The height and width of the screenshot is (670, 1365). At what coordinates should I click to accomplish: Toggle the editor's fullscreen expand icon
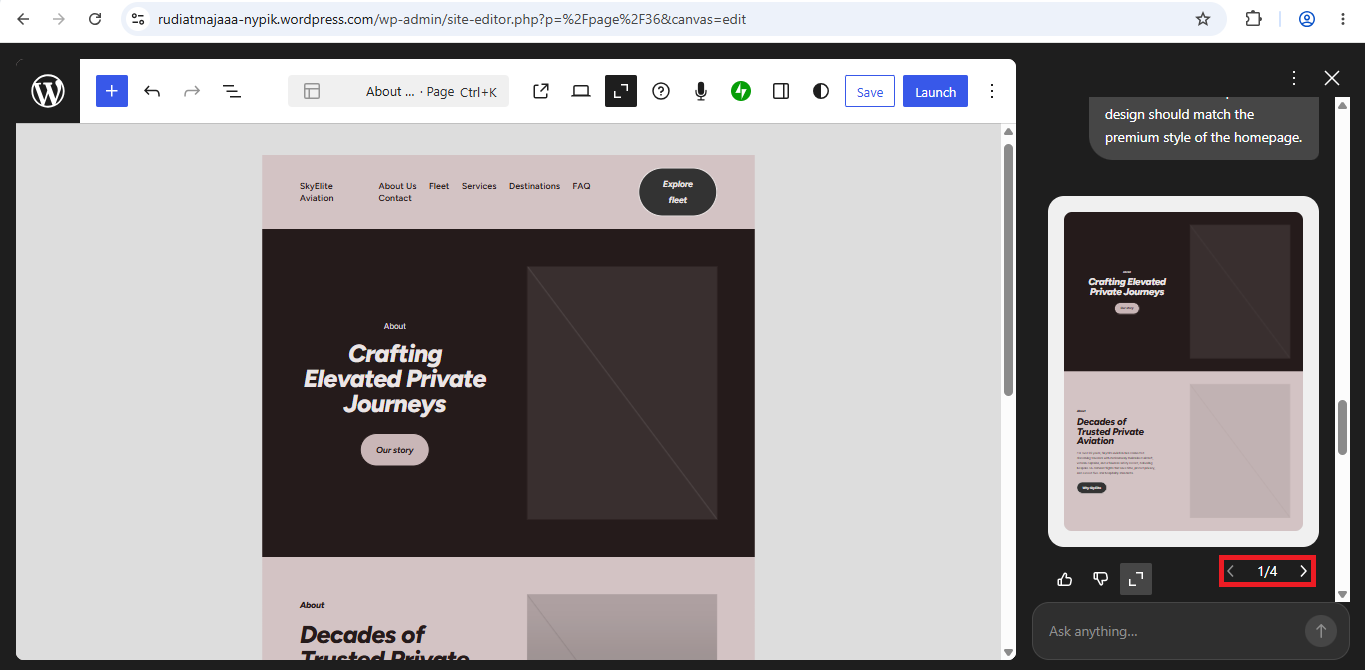(621, 91)
